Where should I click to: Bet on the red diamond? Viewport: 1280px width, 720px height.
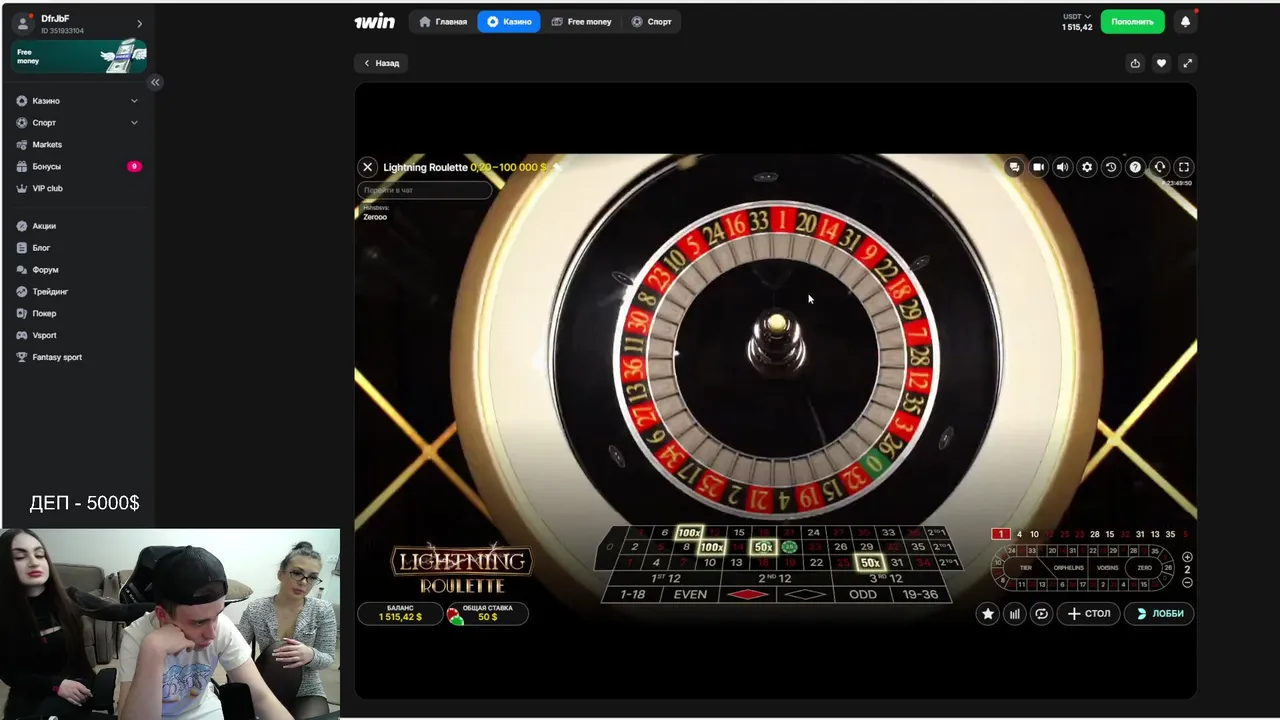pyautogui.click(x=747, y=595)
